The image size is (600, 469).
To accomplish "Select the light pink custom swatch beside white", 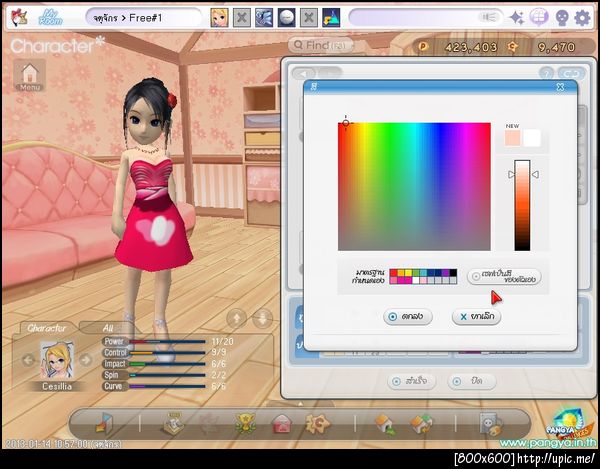I will click(424, 280).
